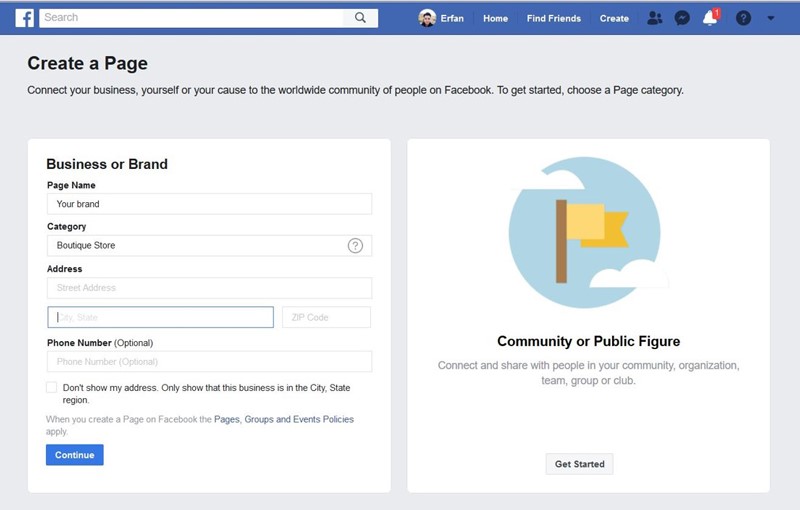Screen dimensions: 800x510
Task: Open the Messenger icon
Action: point(682,18)
